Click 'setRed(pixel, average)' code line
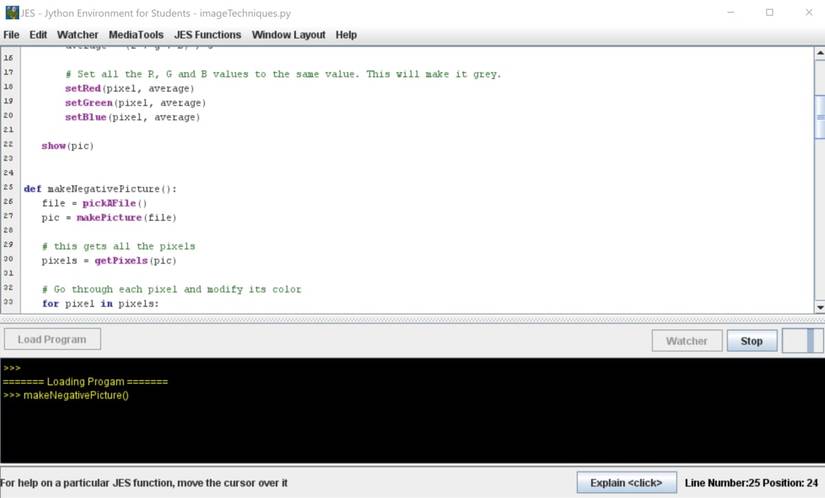The height and width of the screenshot is (498, 825). click(129, 88)
